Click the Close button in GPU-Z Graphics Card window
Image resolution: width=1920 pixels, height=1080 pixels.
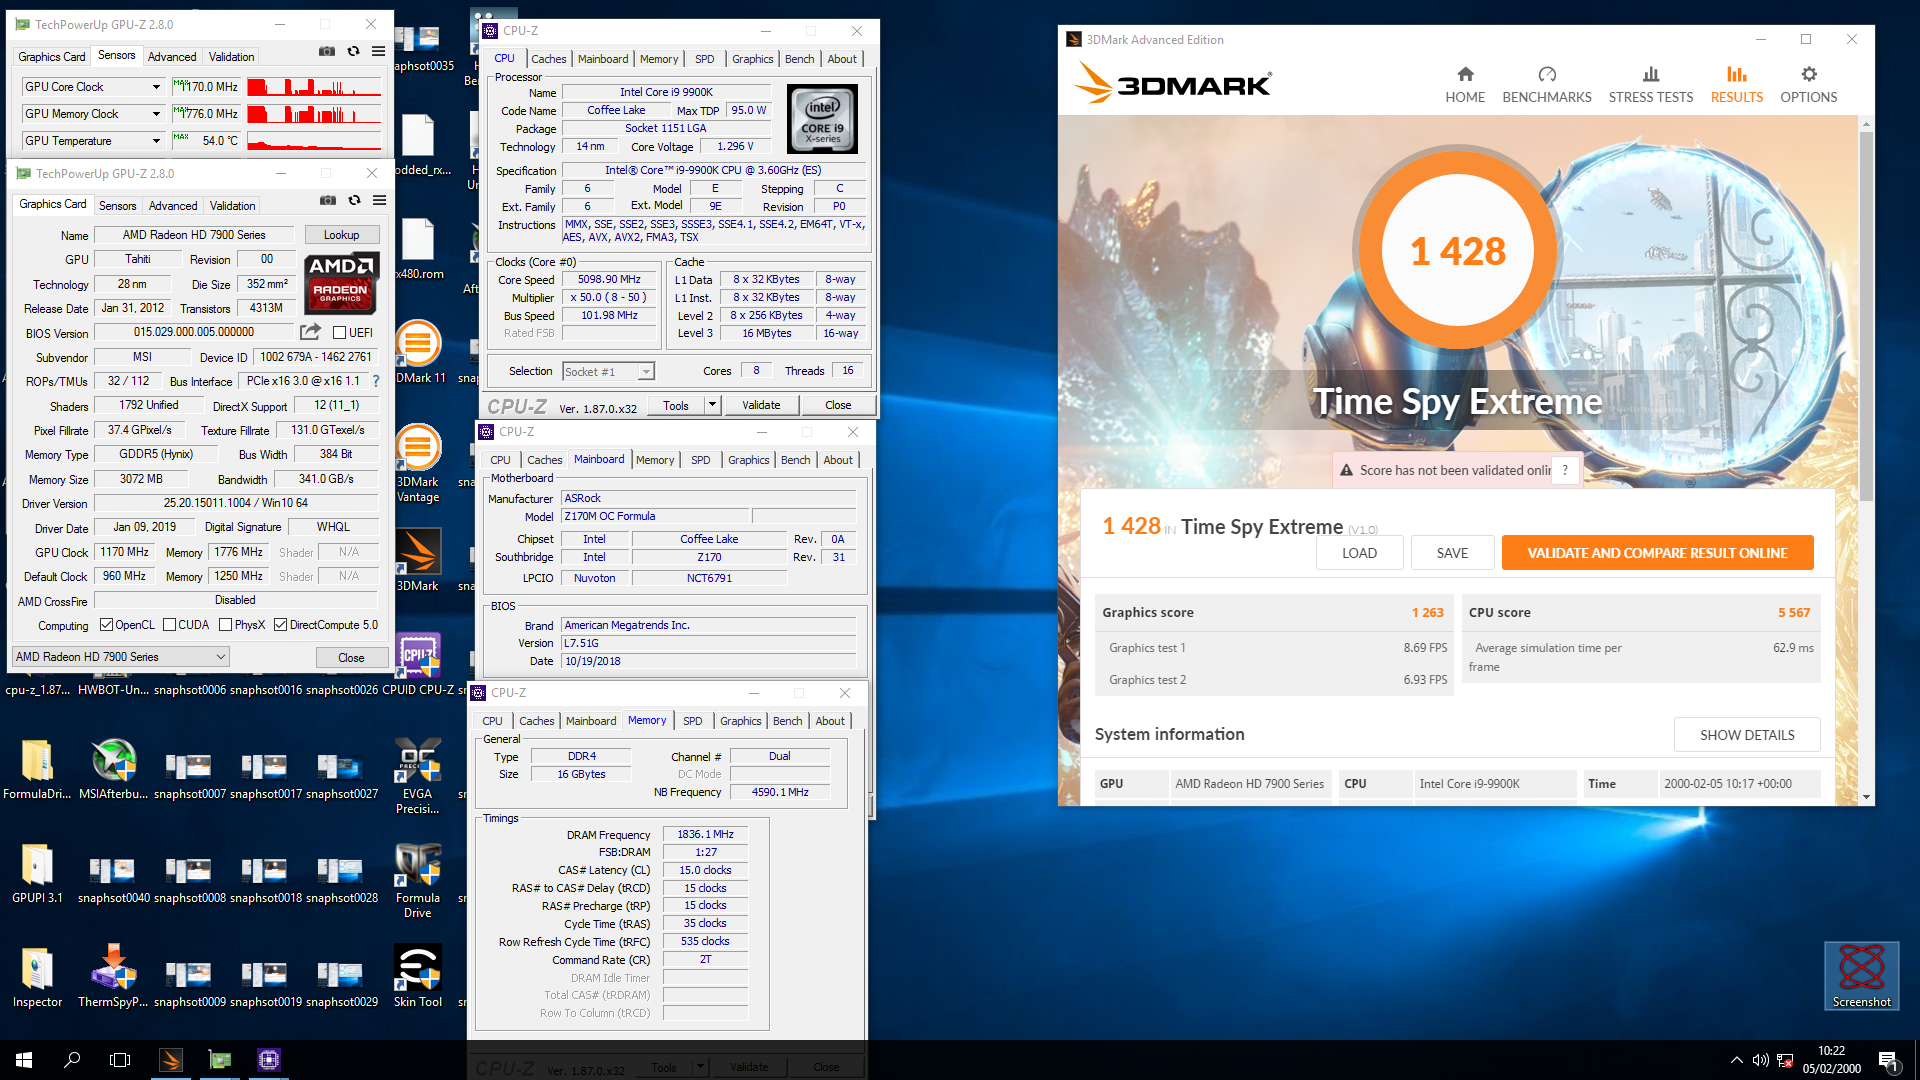pos(351,658)
